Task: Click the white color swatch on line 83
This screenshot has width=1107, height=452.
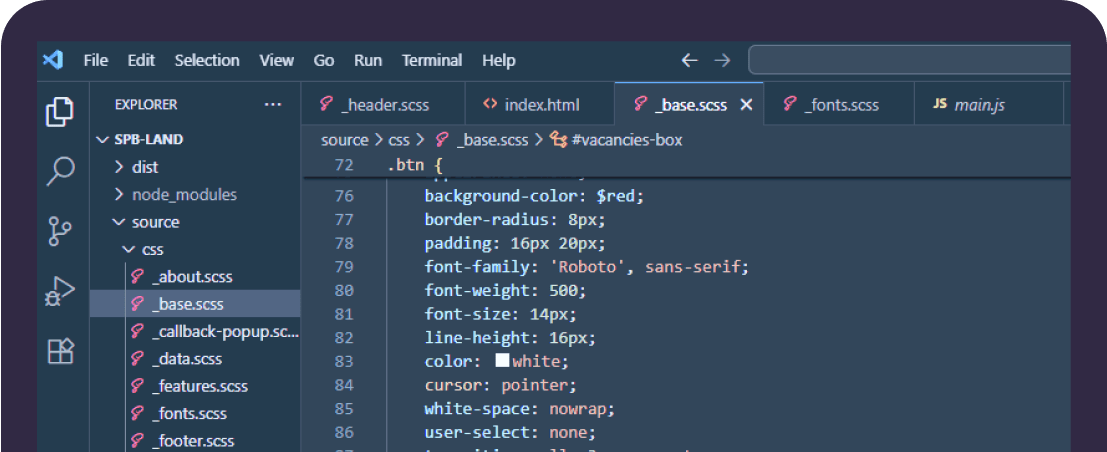Action: (502, 360)
